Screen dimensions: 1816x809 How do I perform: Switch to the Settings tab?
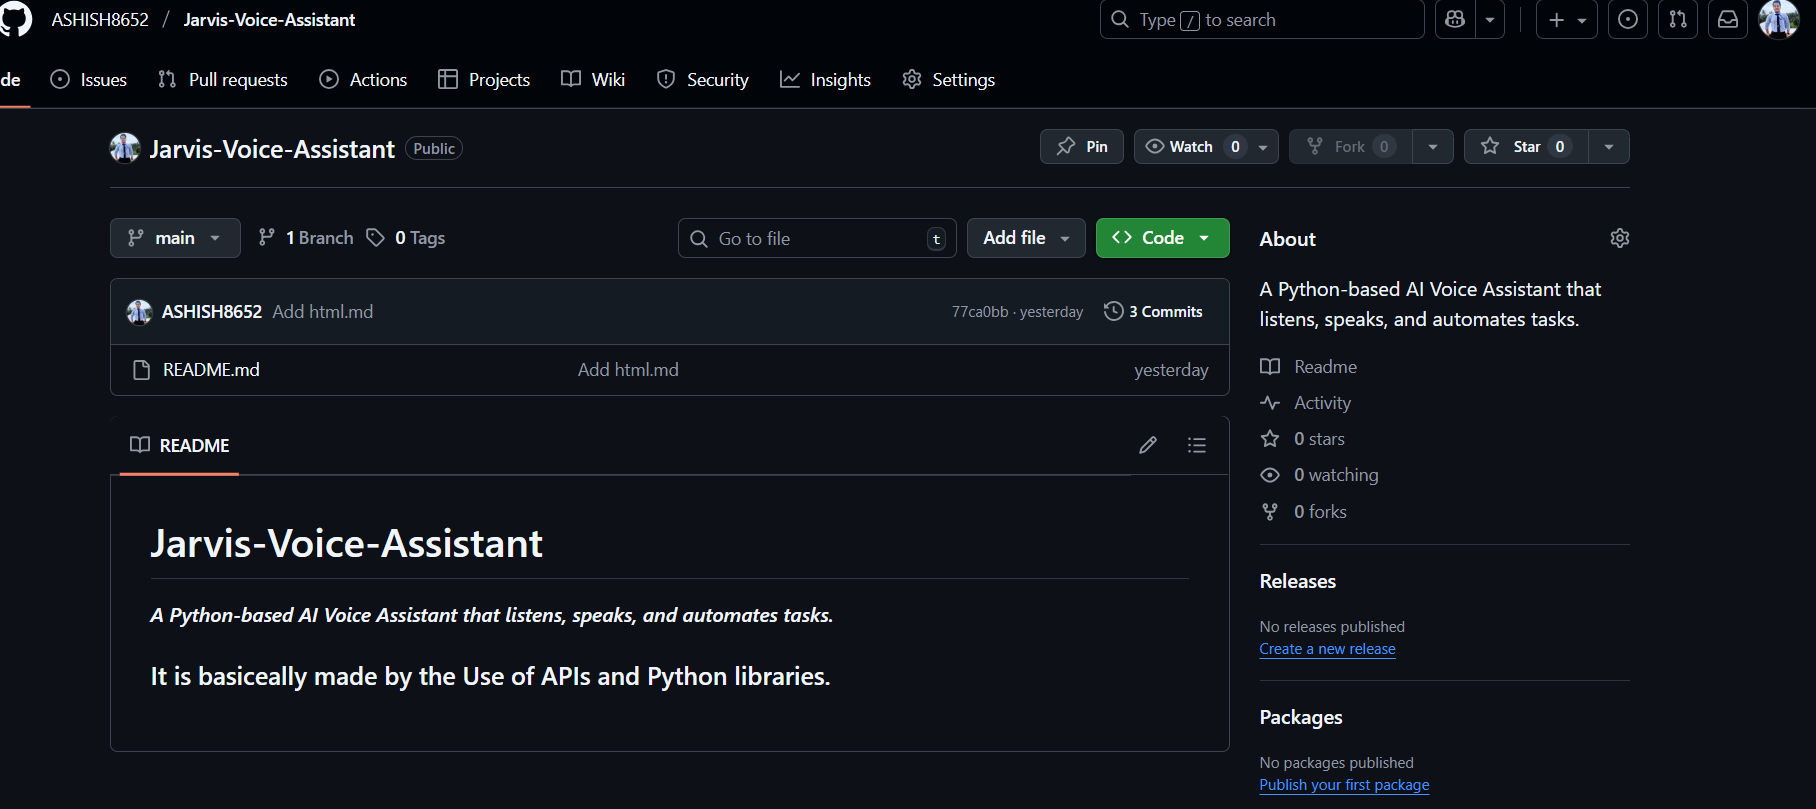tap(948, 80)
